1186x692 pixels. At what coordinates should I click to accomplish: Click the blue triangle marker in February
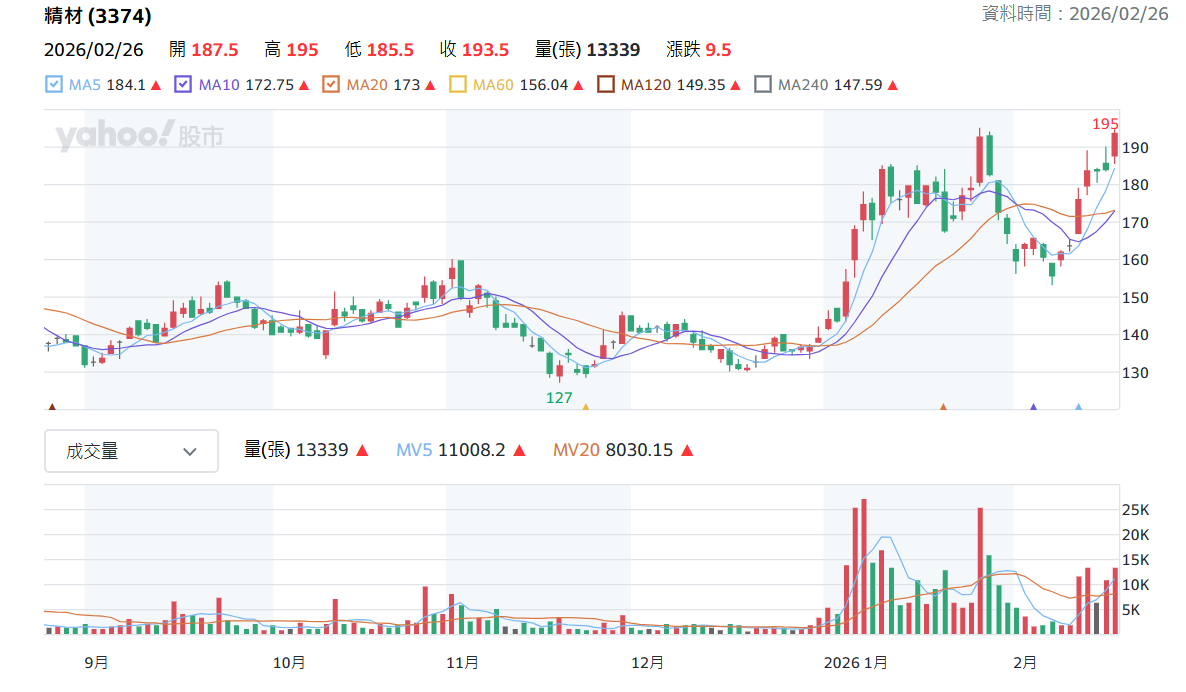tap(1079, 407)
